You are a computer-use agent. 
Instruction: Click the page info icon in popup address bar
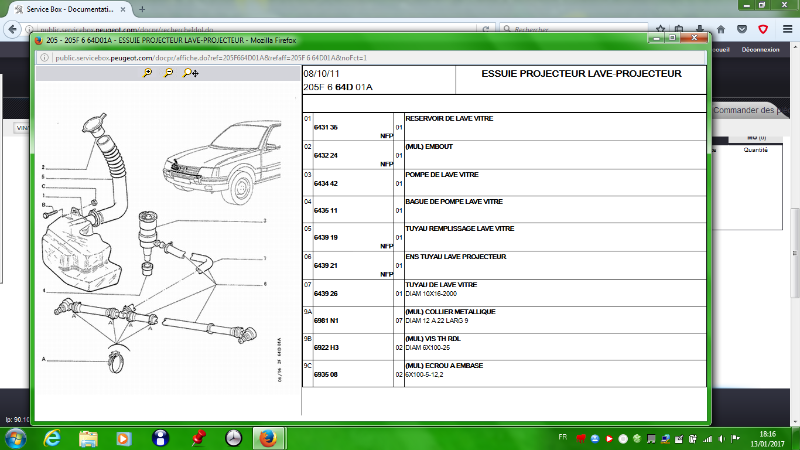click(42, 58)
